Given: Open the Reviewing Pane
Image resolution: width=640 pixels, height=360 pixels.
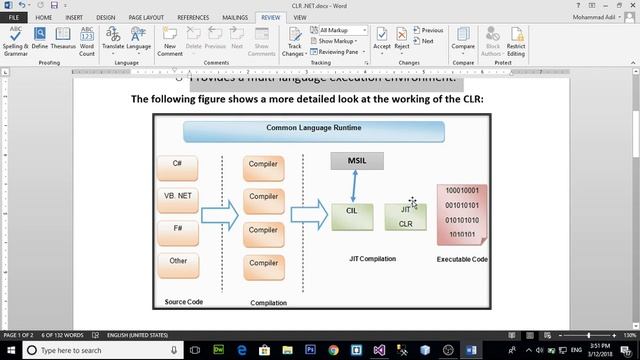Looking at the screenshot, I should (335, 52).
